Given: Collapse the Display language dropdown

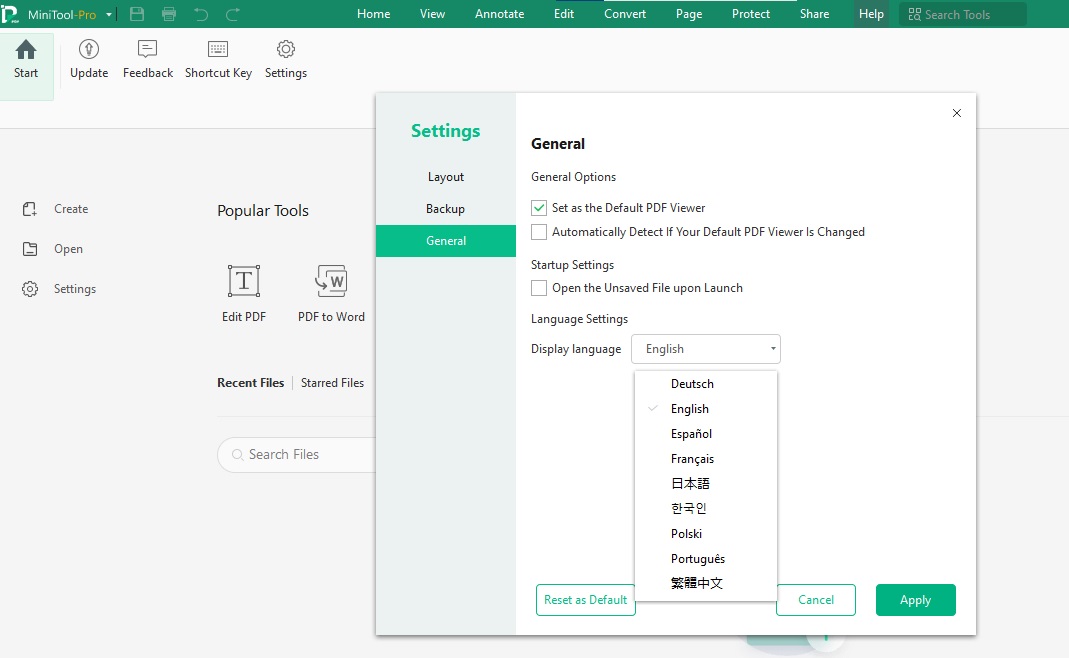Looking at the screenshot, I should point(706,349).
